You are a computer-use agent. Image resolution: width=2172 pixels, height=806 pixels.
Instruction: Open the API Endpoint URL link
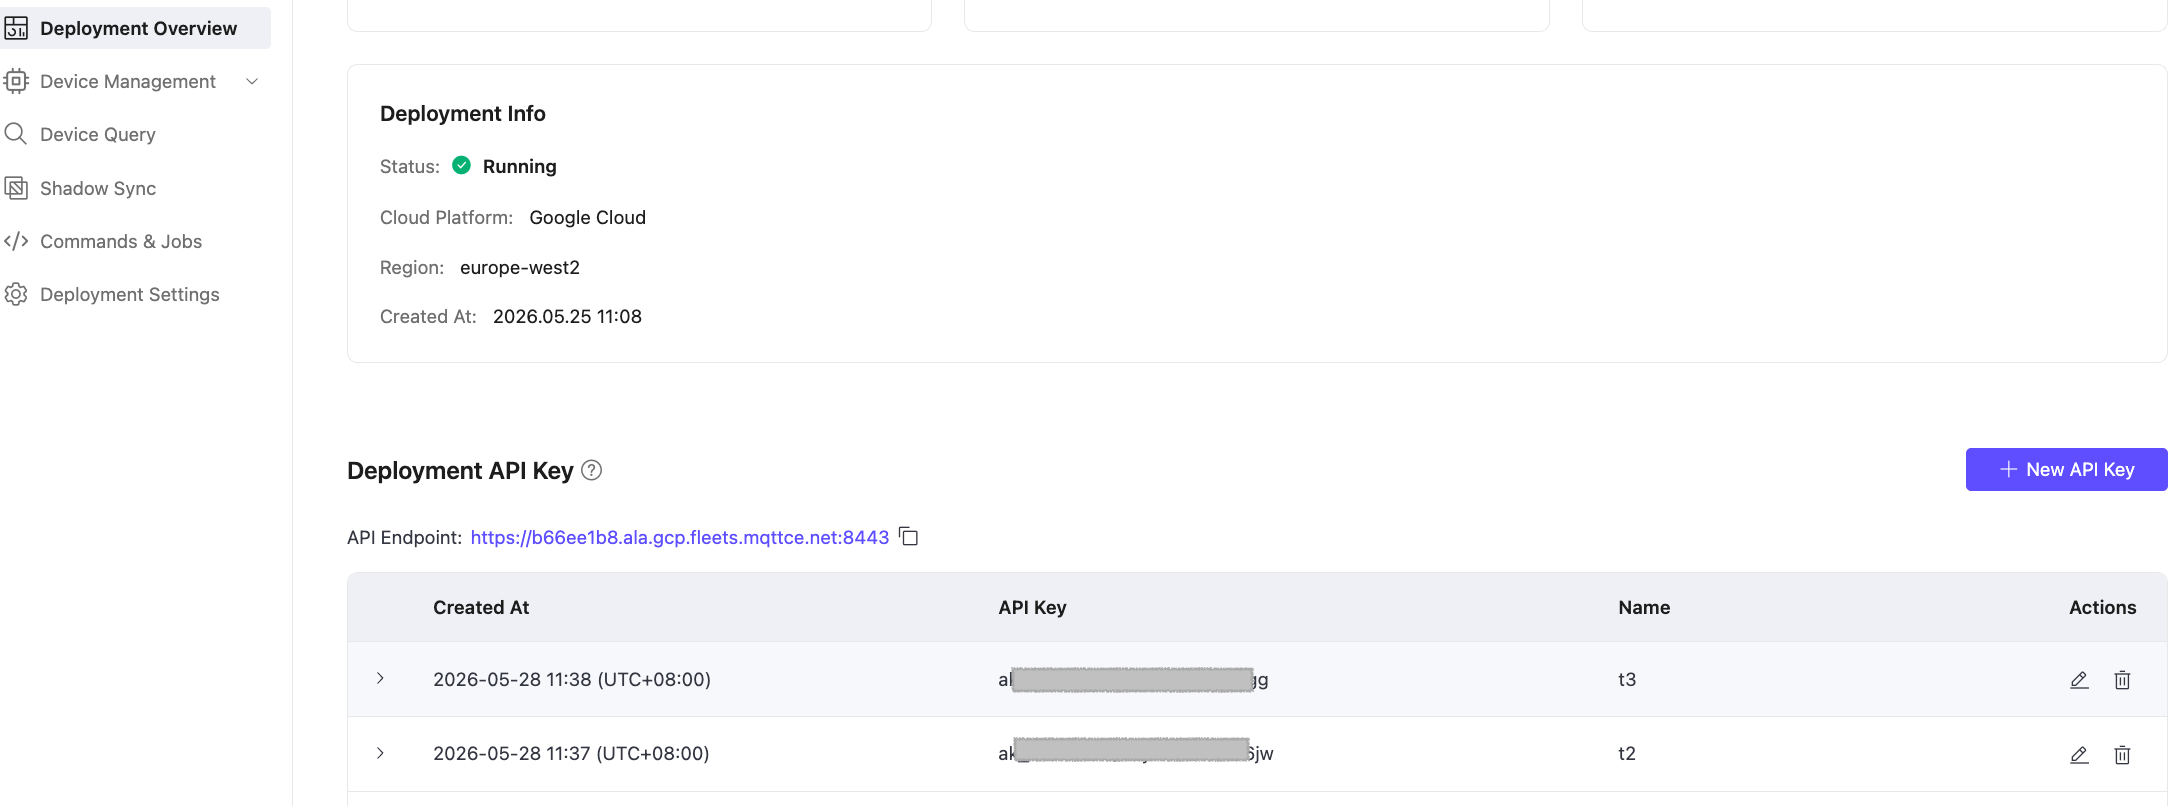click(x=680, y=537)
